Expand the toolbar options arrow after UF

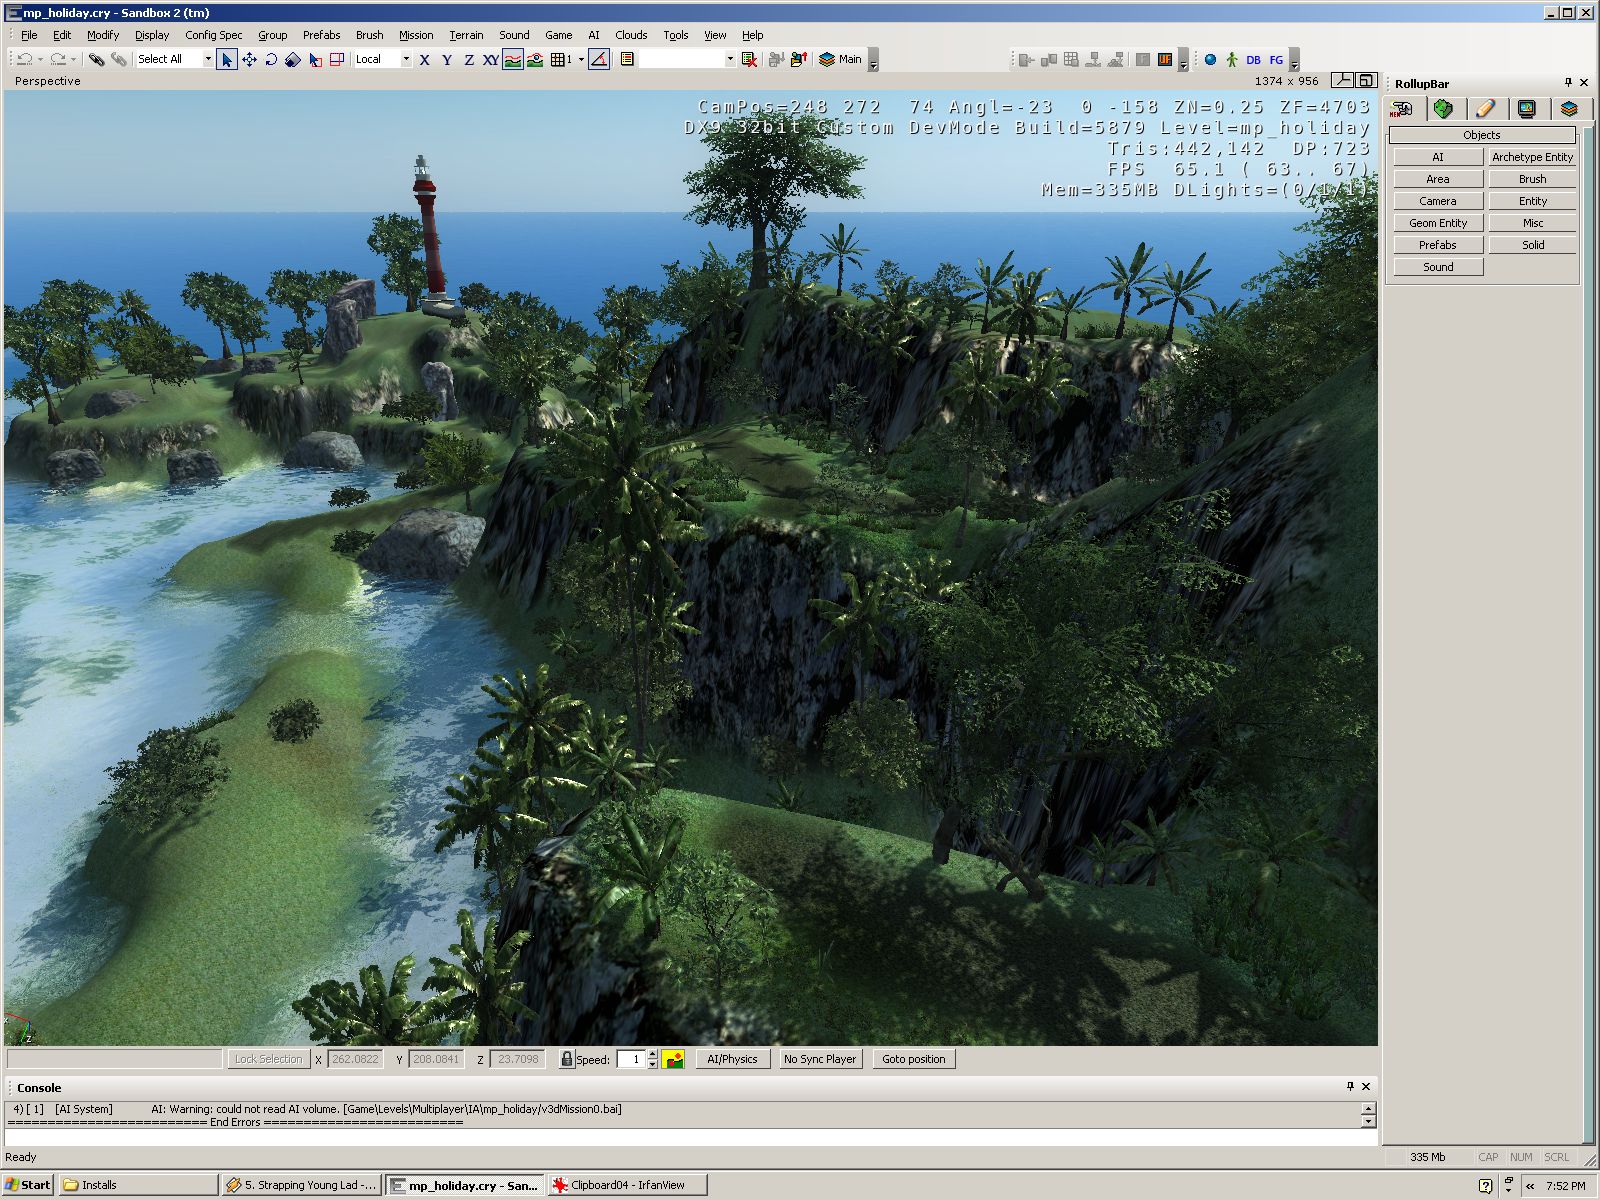[1183, 60]
